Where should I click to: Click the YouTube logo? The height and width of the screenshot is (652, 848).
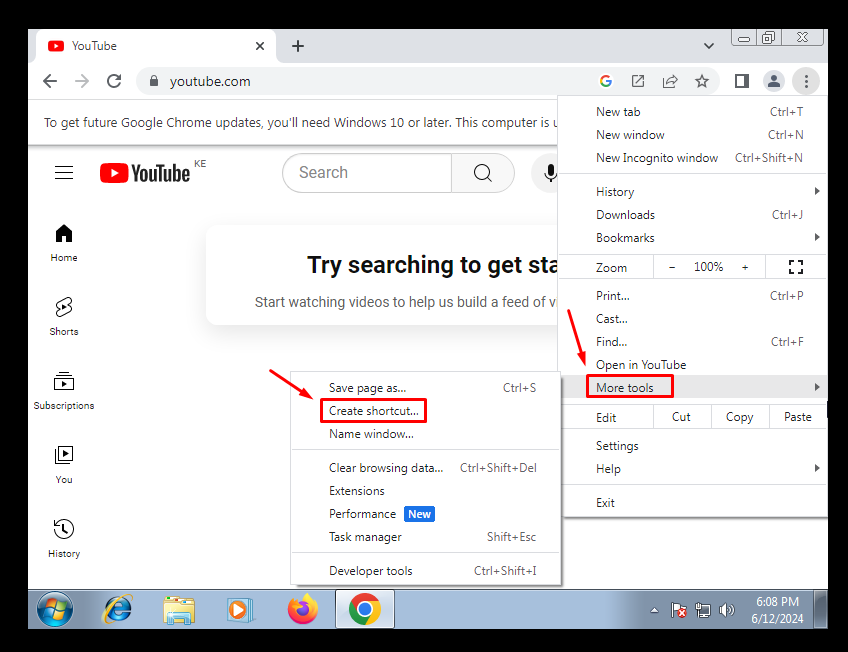(145, 173)
